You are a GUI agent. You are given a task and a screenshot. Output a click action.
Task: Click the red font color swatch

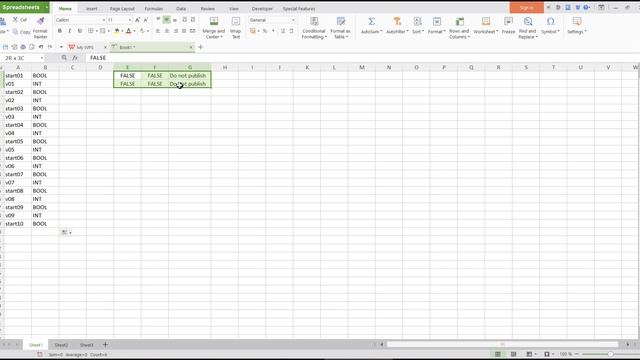pyautogui.click(x=129, y=31)
